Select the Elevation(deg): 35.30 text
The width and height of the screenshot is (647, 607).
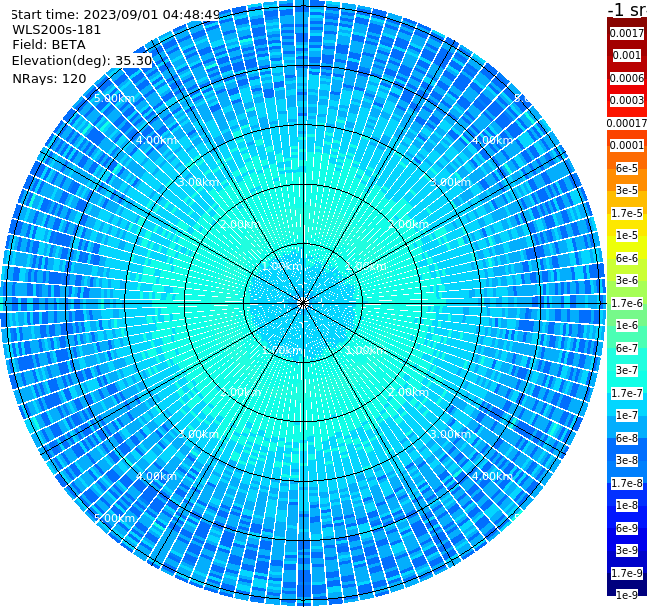82,61
